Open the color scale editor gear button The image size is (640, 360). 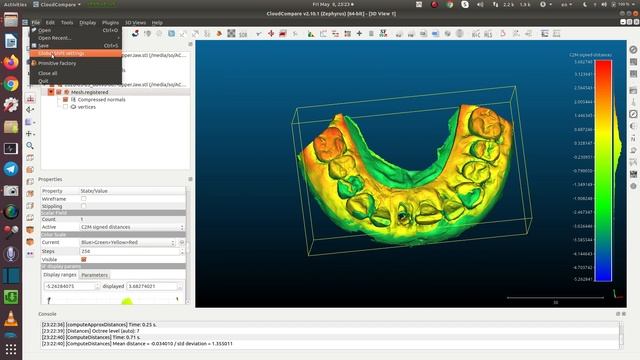(x=182, y=242)
